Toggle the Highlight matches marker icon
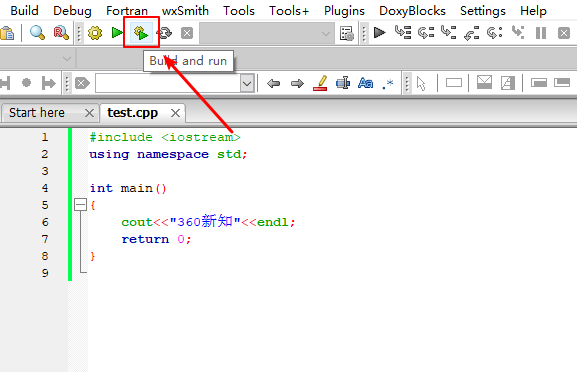Image resolution: width=577 pixels, height=372 pixels. [x=320, y=83]
